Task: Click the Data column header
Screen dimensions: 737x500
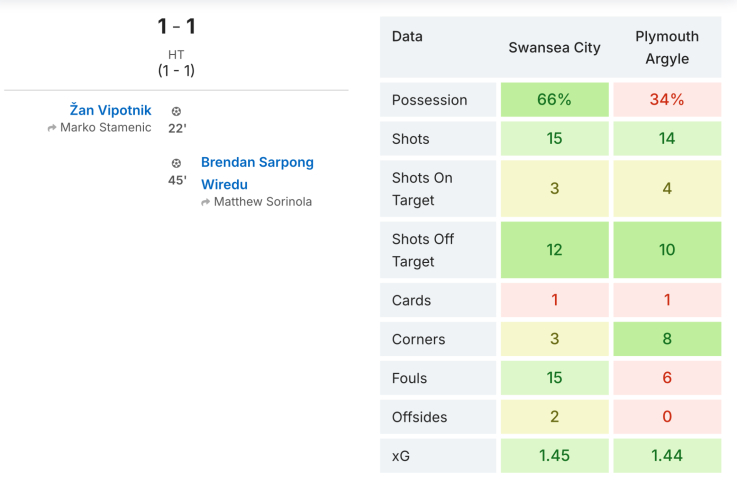Action: tap(407, 37)
